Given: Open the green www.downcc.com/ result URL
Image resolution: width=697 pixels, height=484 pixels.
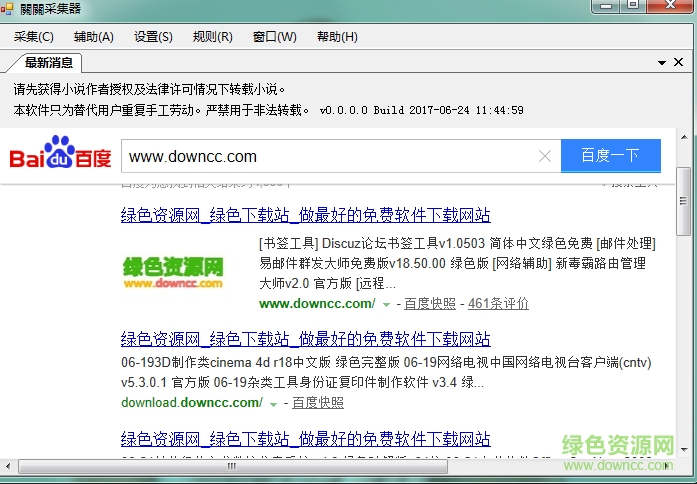Looking at the screenshot, I should 317,304.
